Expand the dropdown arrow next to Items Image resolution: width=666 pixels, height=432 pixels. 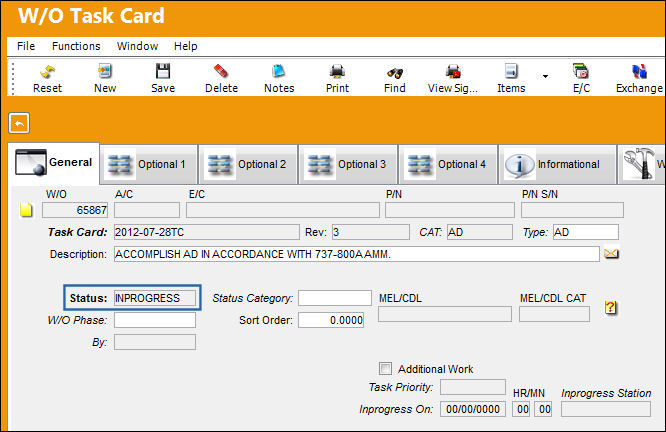545,76
